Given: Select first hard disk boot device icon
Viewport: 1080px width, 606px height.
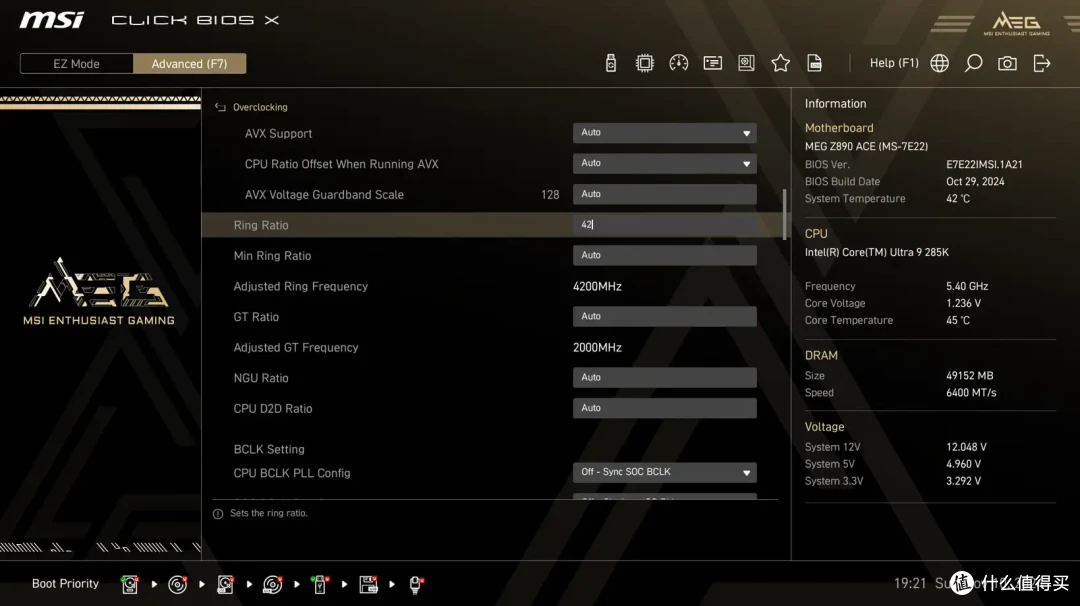Looking at the screenshot, I should (129, 584).
